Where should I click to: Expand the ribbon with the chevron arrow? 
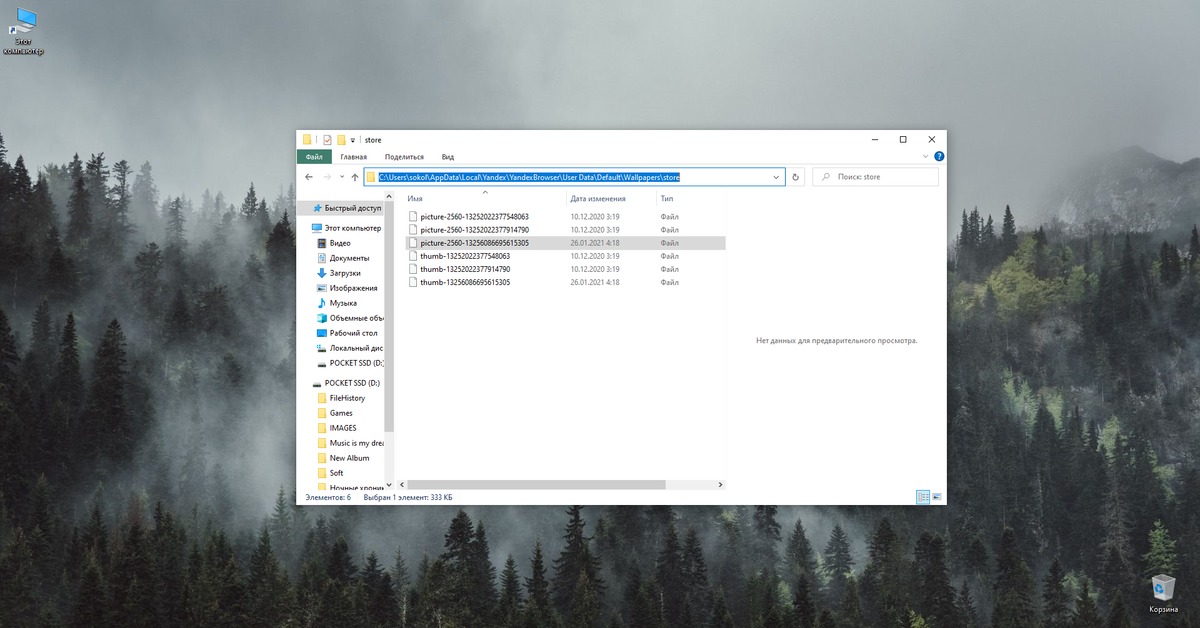click(x=925, y=157)
